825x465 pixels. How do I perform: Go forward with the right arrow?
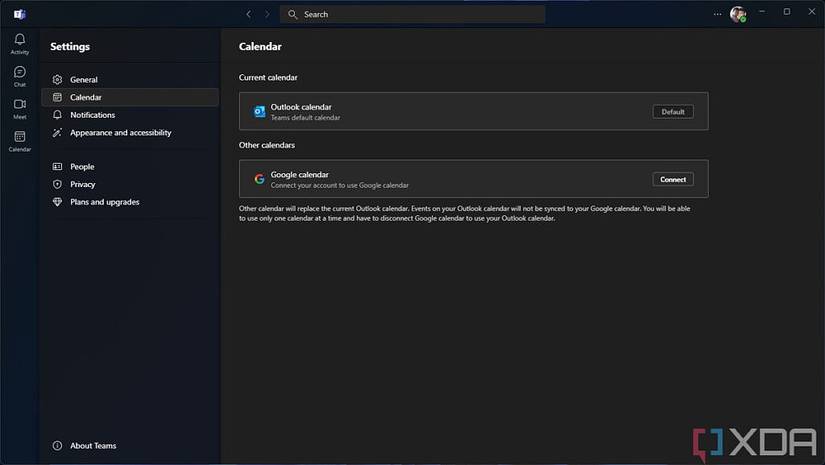pos(267,14)
